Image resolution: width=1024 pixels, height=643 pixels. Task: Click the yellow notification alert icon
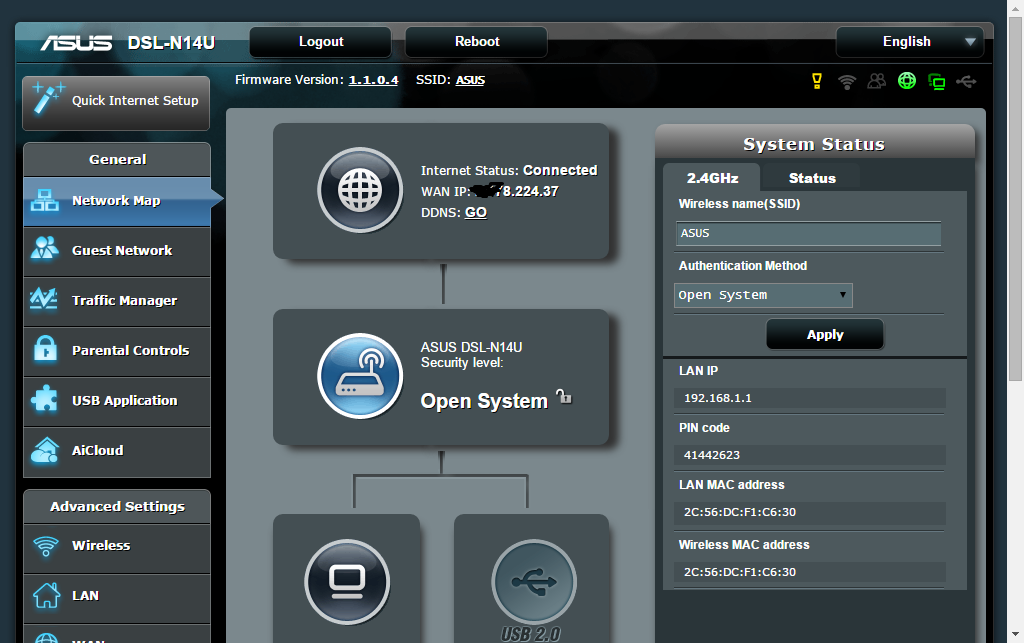point(817,81)
